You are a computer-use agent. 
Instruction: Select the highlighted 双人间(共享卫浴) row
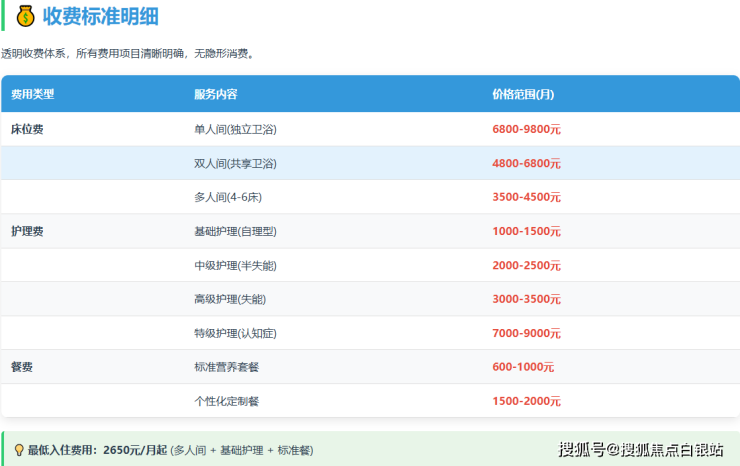235,163
